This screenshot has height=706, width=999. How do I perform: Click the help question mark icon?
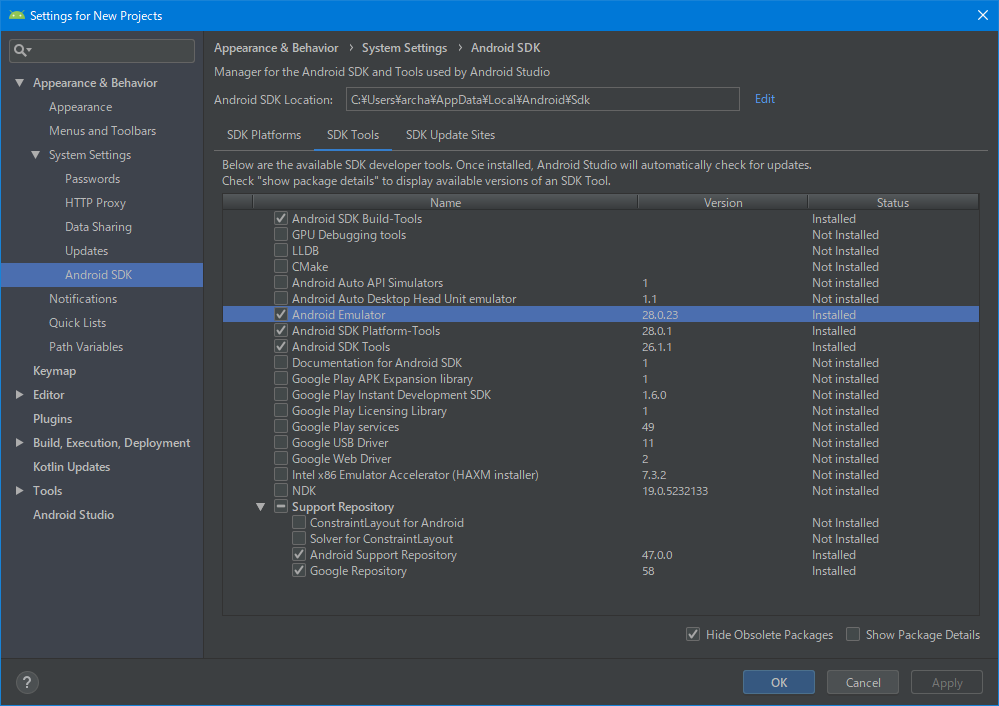[x=27, y=683]
